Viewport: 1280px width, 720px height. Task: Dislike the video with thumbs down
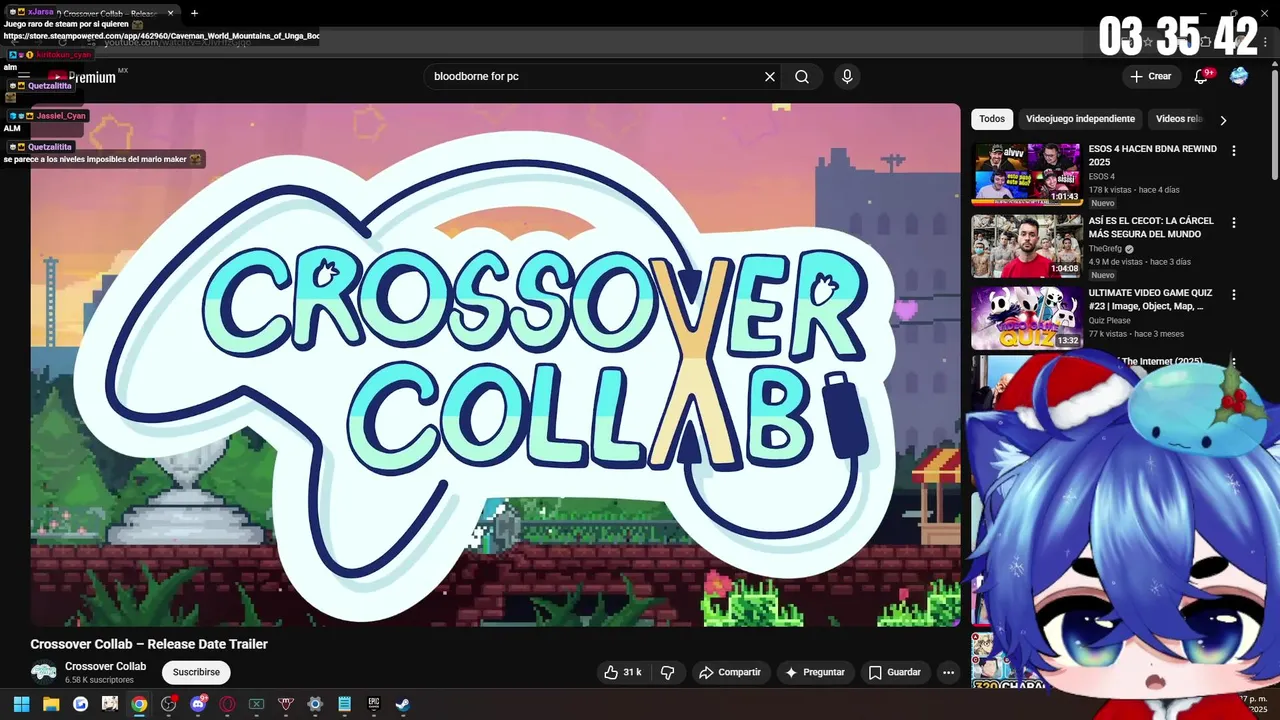pyautogui.click(x=668, y=673)
